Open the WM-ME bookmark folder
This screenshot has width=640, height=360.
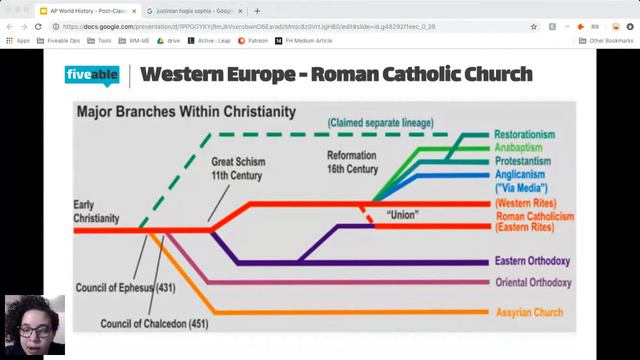(134, 41)
